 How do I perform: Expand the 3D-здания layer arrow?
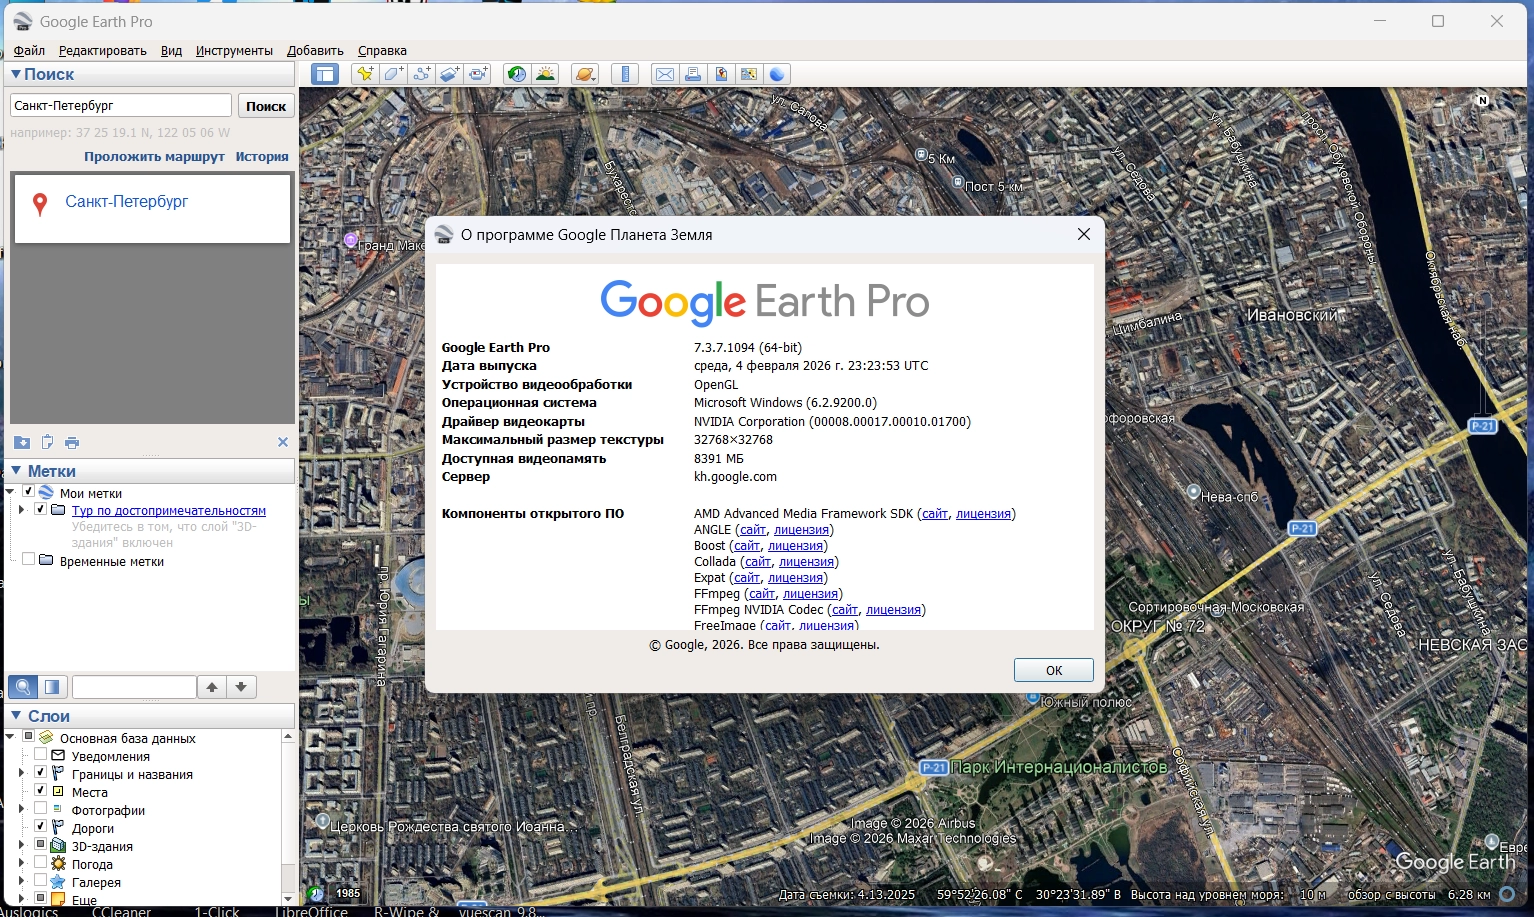click(22, 846)
